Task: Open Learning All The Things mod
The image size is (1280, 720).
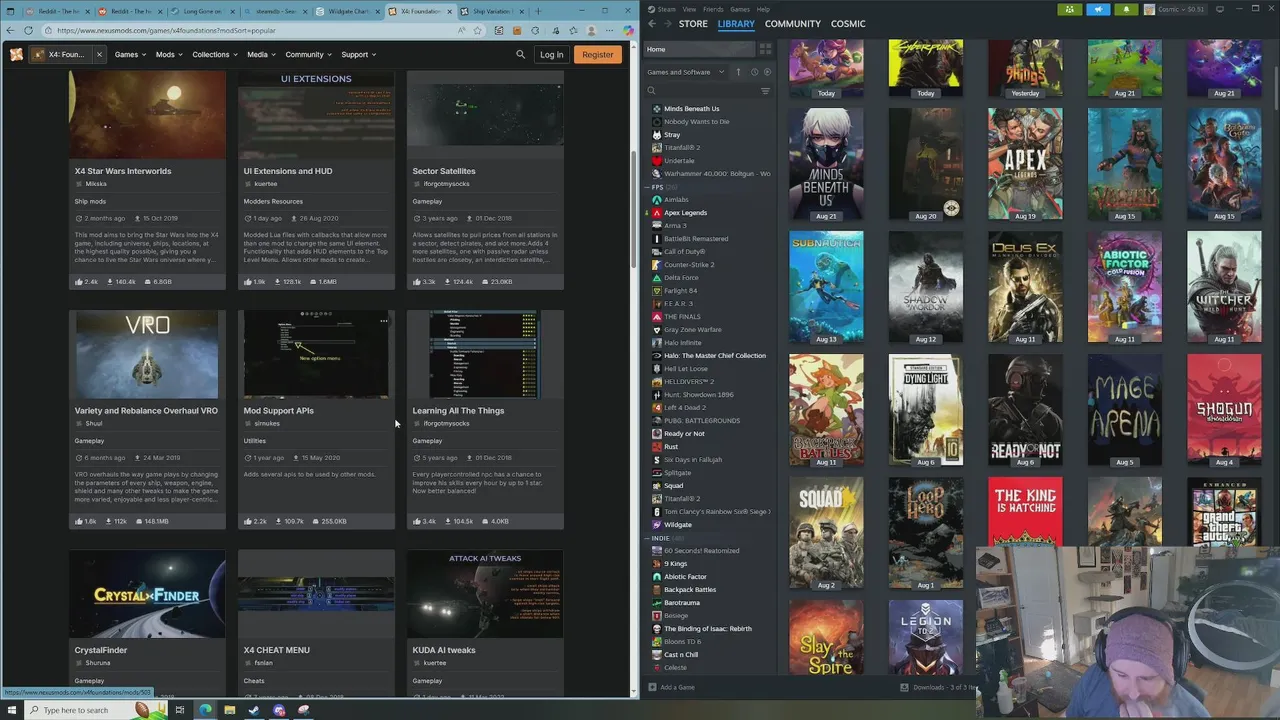Action: (x=458, y=410)
